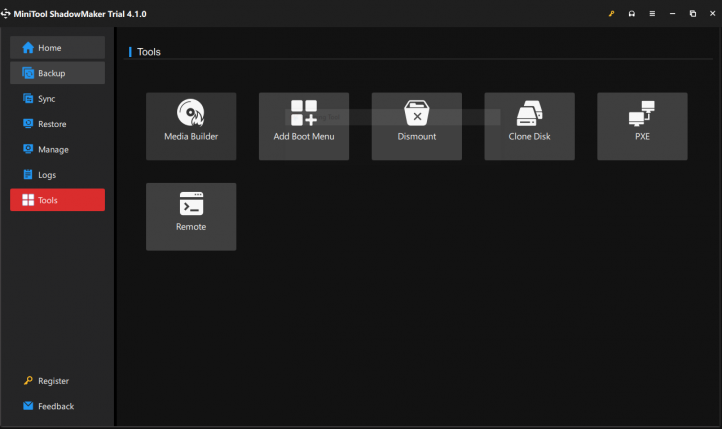722x429 pixels.
Task: Click the key icon in title bar
Action: click(x=611, y=14)
